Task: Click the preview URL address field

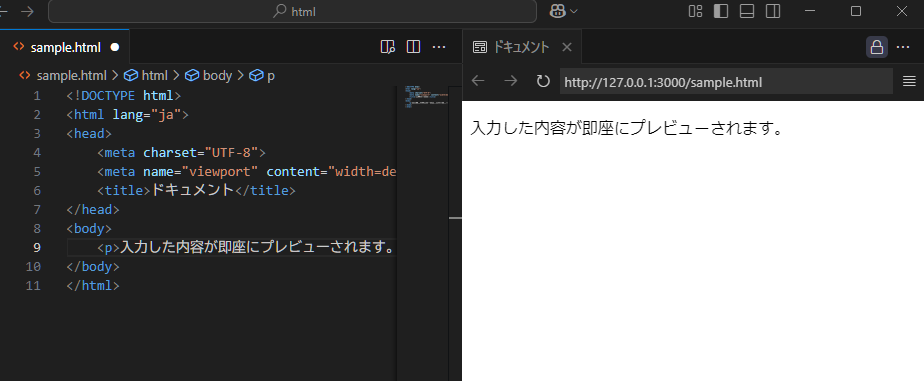Action: 726,82
